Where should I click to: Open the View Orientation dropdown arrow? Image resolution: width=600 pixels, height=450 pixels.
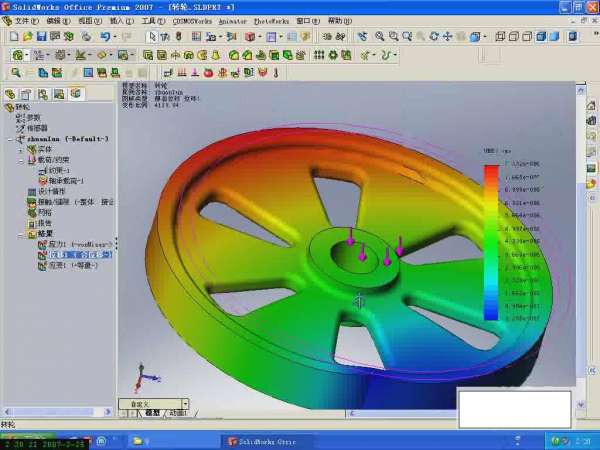484,37
